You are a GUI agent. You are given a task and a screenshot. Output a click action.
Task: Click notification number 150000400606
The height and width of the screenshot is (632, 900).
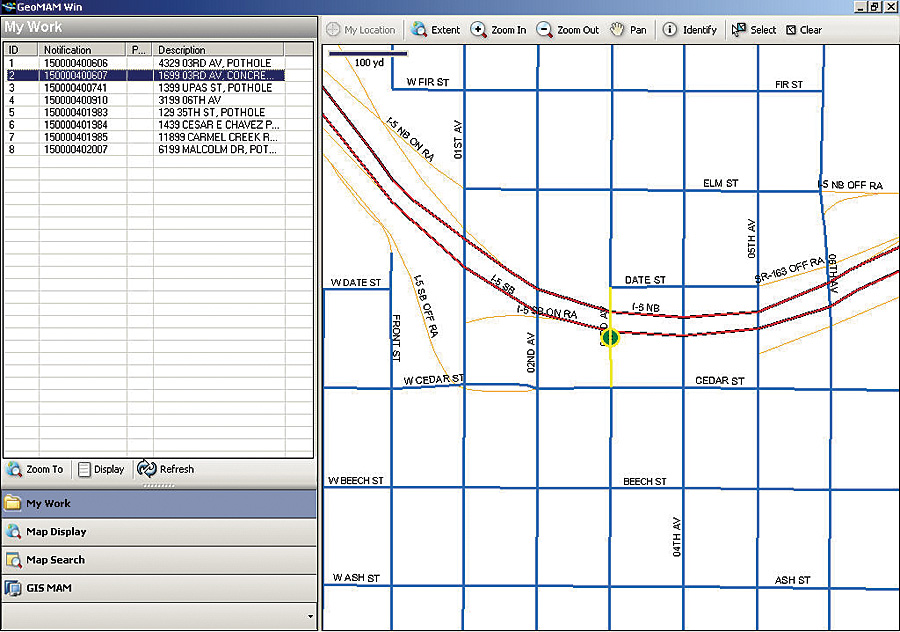click(x=76, y=63)
